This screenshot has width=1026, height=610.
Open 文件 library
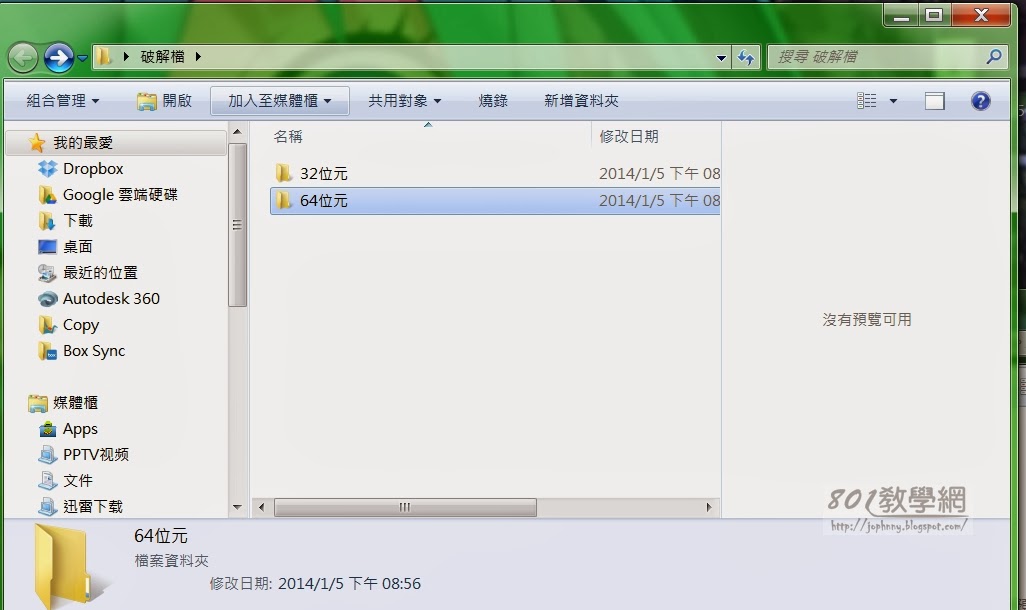click(78, 480)
